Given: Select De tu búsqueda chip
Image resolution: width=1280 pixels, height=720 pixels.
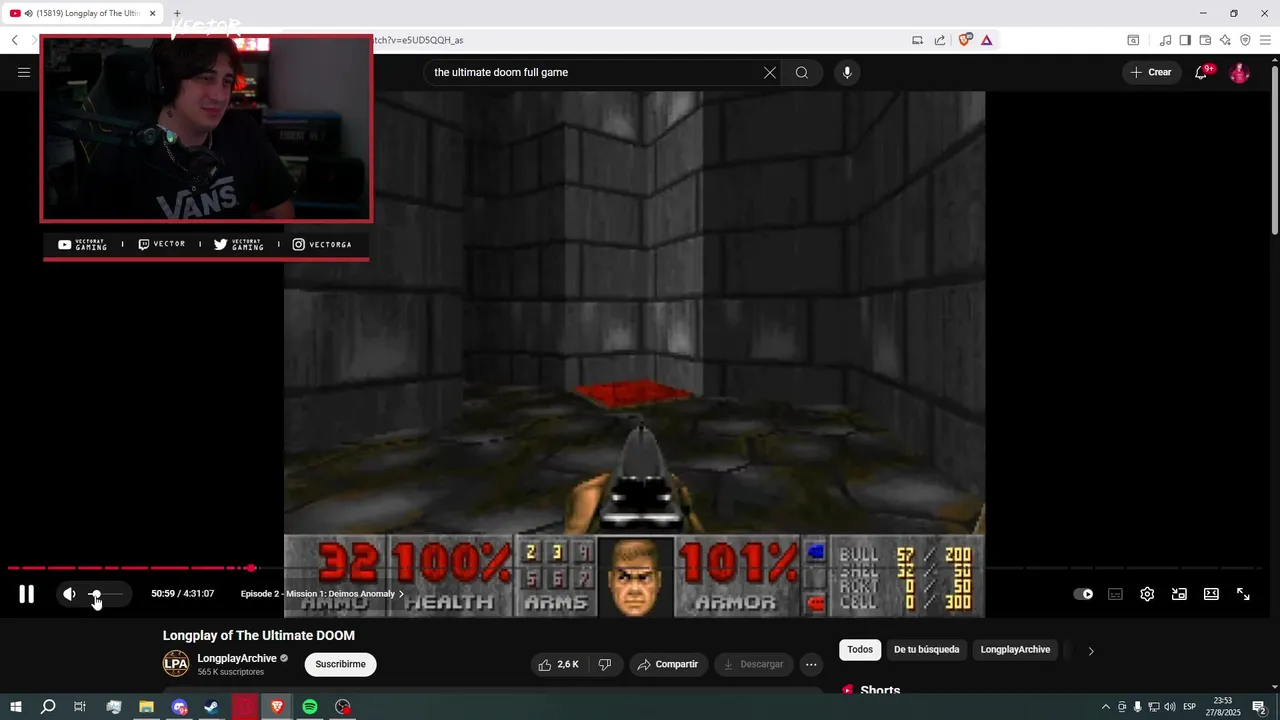Looking at the screenshot, I should click(926, 650).
